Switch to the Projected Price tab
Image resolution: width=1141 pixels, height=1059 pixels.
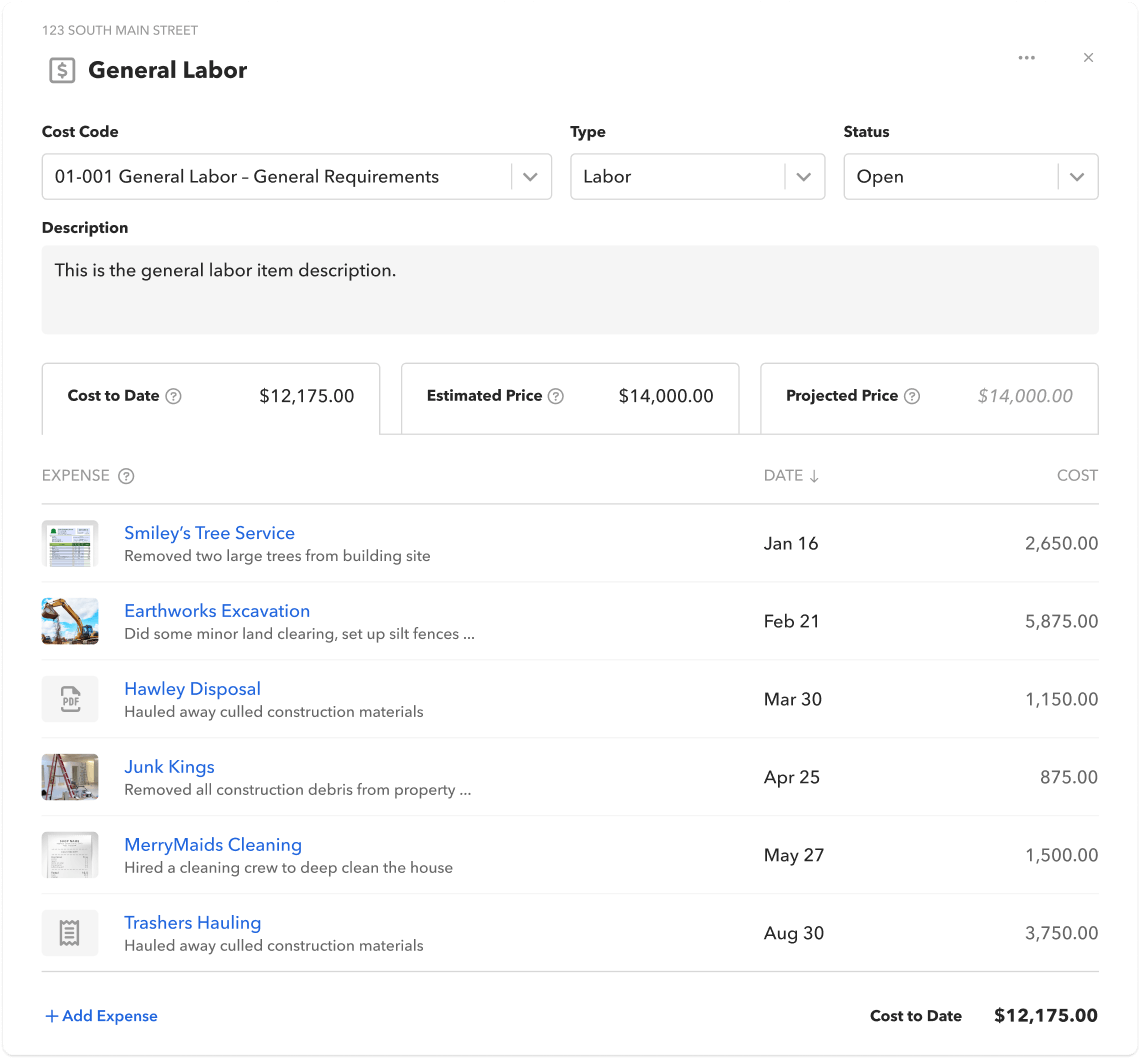click(x=929, y=397)
